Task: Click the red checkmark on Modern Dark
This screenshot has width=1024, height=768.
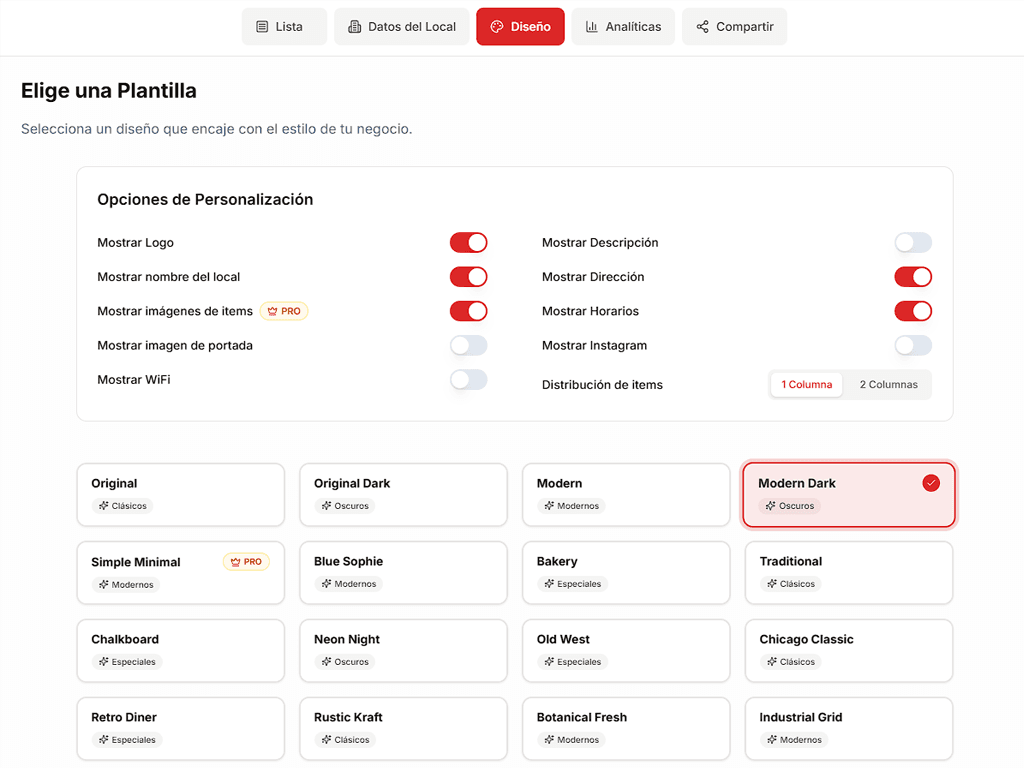Action: click(931, 483)
